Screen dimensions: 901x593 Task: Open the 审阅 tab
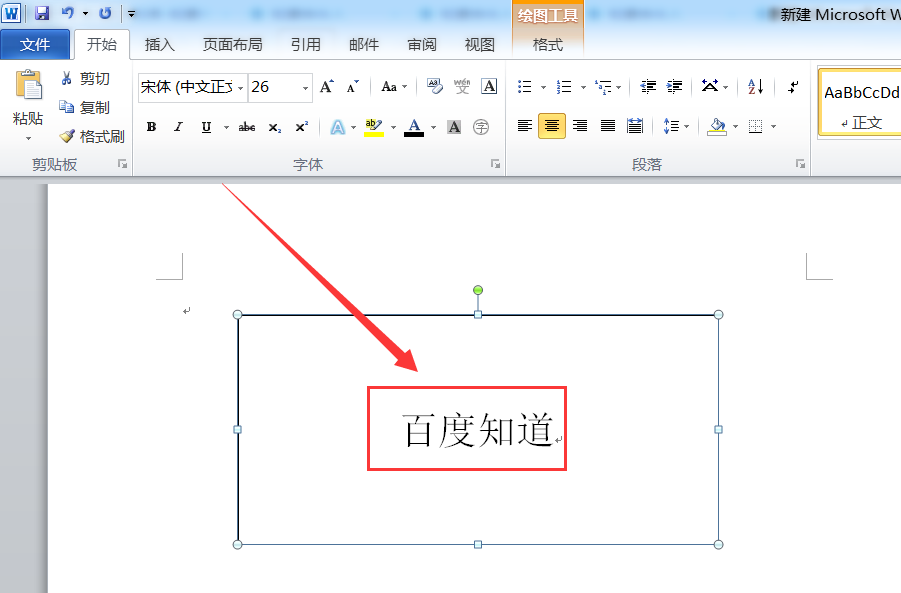pyautogui.click(x=422, y=45)
